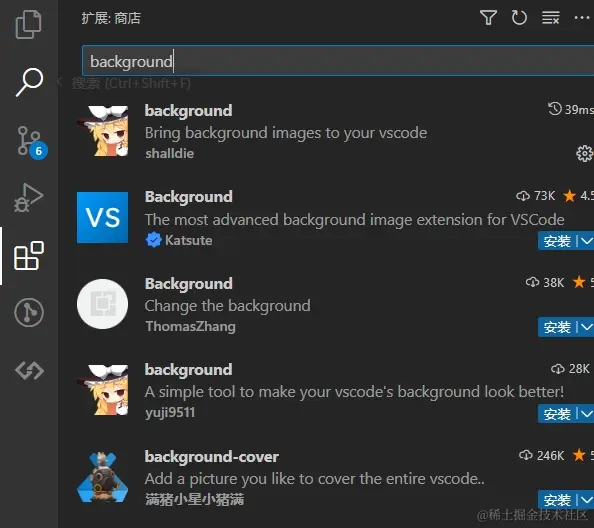Open Source Control with 6 changes
Image resolution: width=594 pixels, height=528 pixels.
tap(31, 142)
